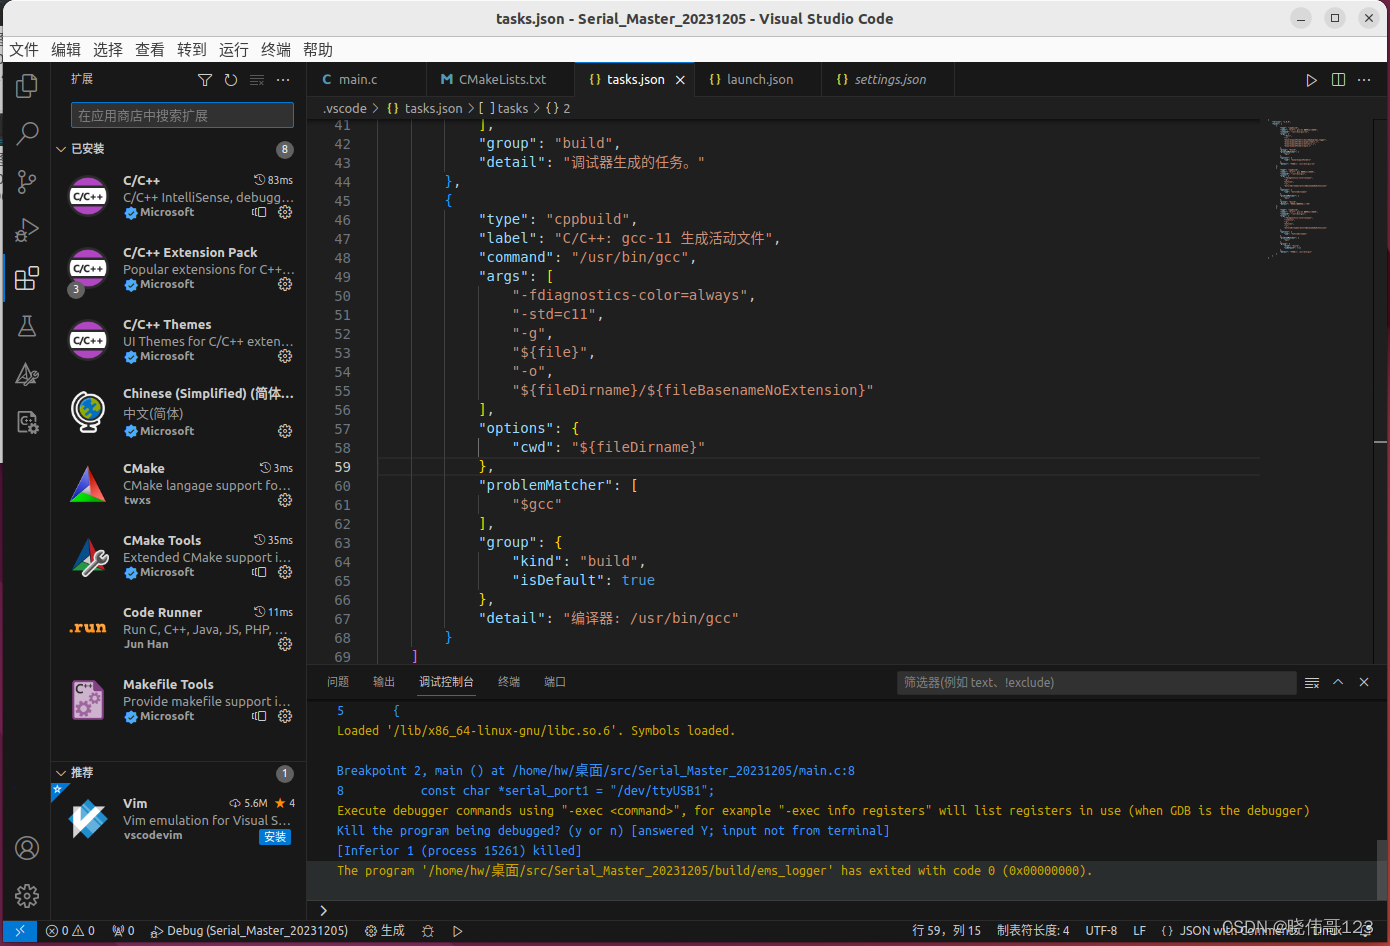Select the tasks array breadcrumb
This screenshot has width=1390, height=946.
504,108
